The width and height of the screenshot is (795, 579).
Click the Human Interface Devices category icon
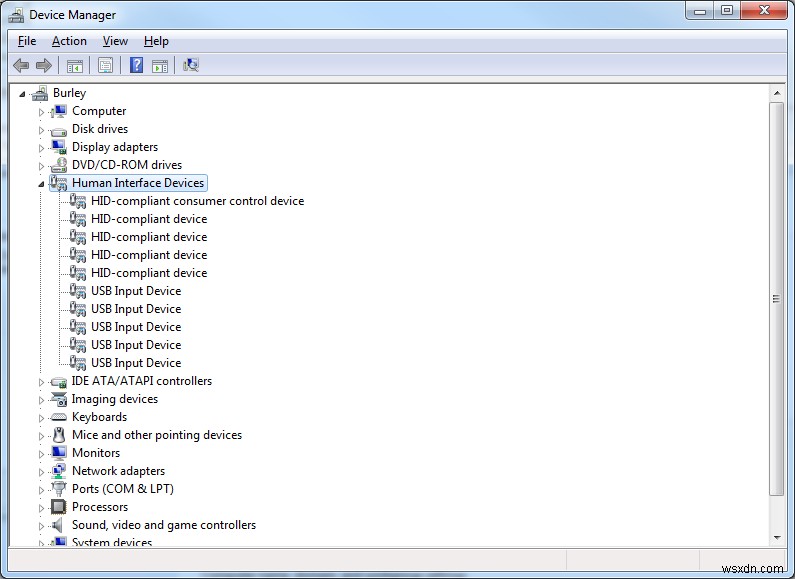pyautogui.click(x=59, y=183)
